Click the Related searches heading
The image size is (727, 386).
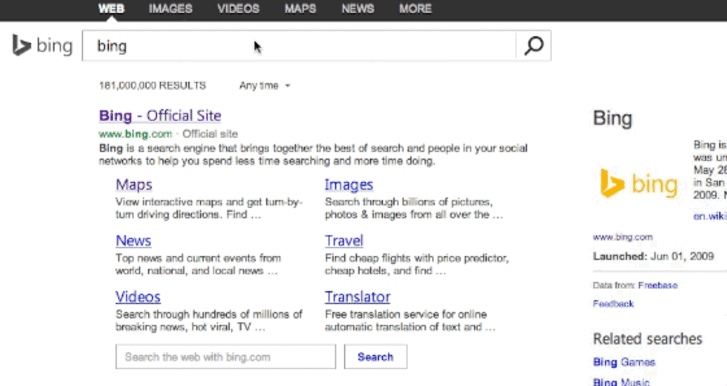648,339
